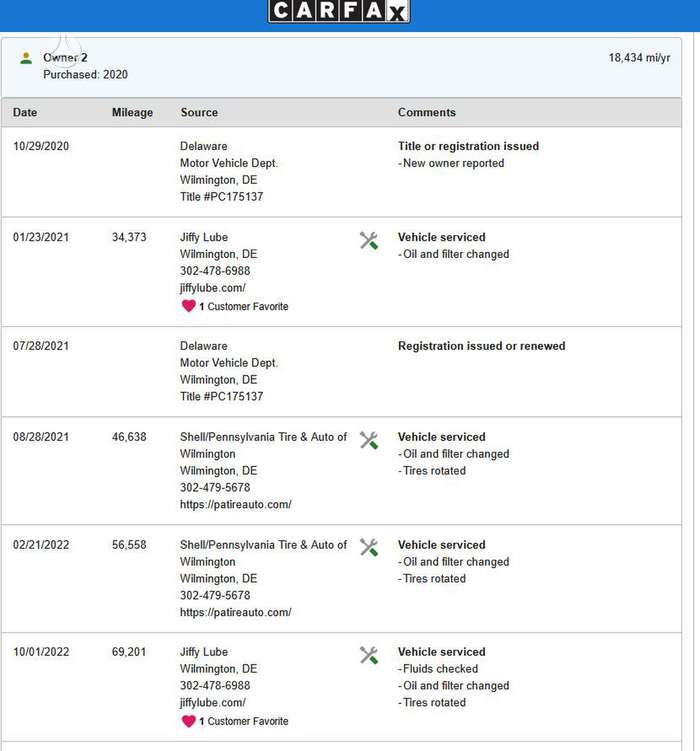This screenshot has height=751, width=700.
Task: Click the Registration issued or renewed comment
Action: [x=482, y=346]
